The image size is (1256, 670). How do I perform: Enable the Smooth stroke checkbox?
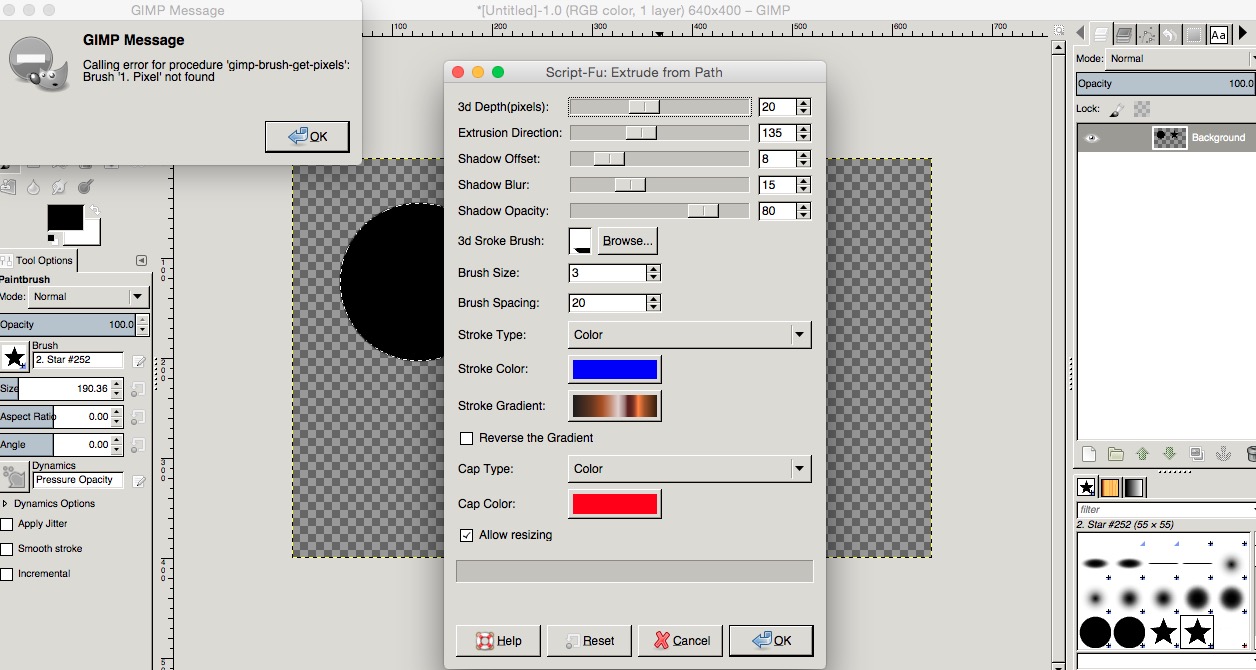pos(7,549)
